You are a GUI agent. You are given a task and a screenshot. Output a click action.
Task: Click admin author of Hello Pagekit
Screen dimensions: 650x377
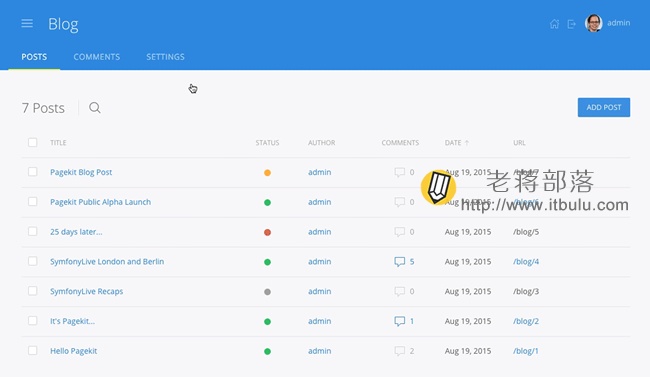click(x=319, y=351)
